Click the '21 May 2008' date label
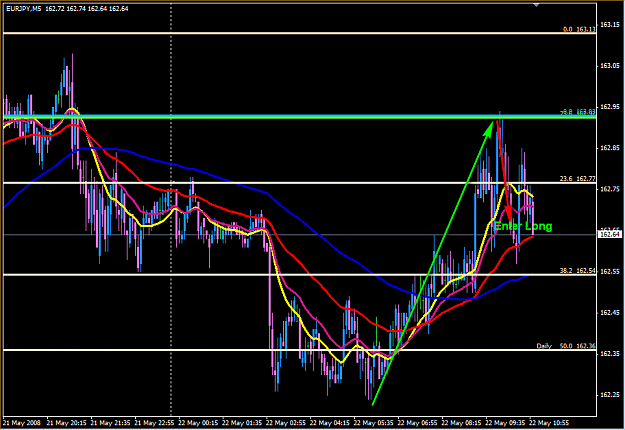Screen dimensions: 625x430 pos(21,422)
